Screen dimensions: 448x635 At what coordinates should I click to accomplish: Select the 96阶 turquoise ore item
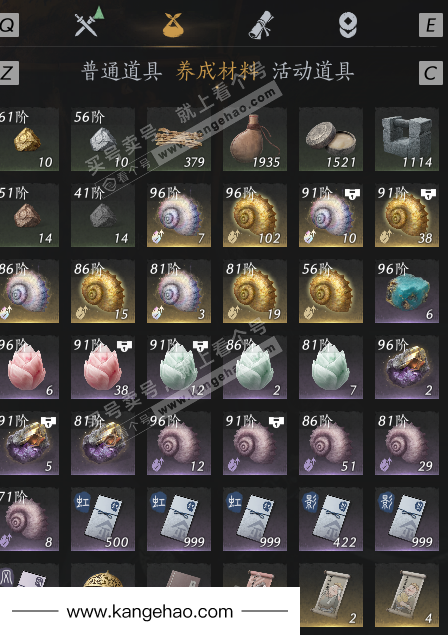407,291
